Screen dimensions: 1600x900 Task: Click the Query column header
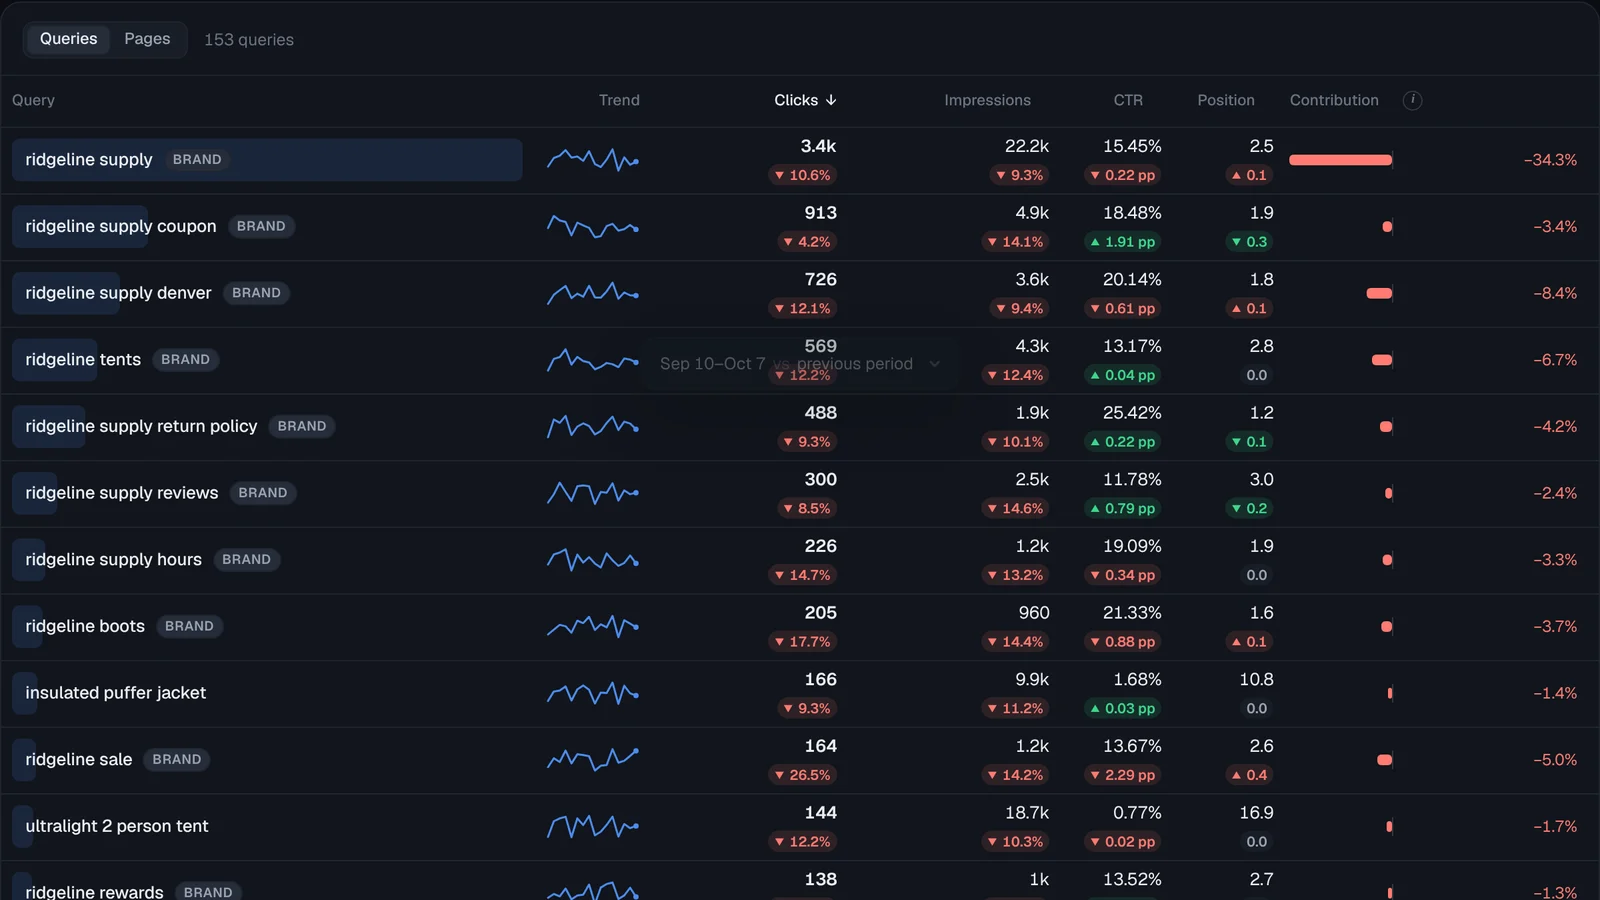click(x=33, y=100)
